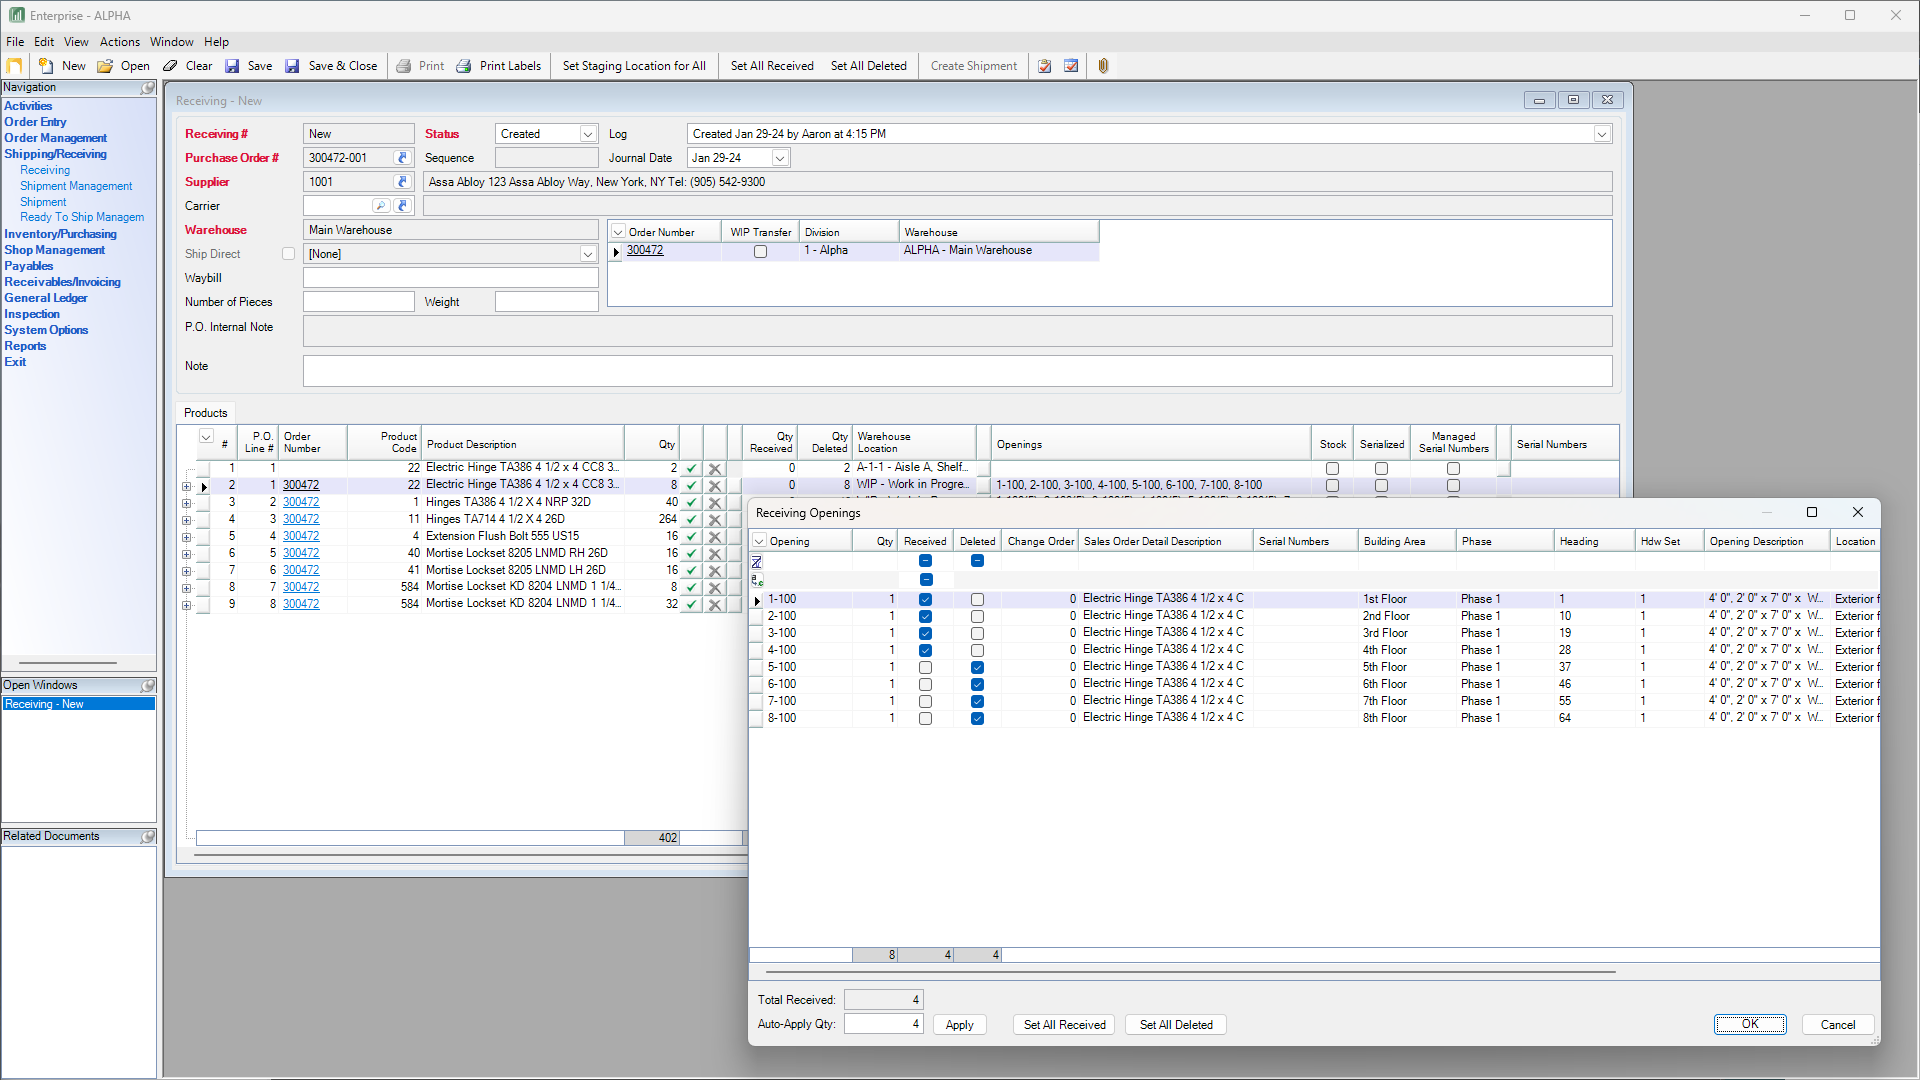Click the Save & Close disk icon
This screenshot has height=1080, width=1920.
point(293,66)
